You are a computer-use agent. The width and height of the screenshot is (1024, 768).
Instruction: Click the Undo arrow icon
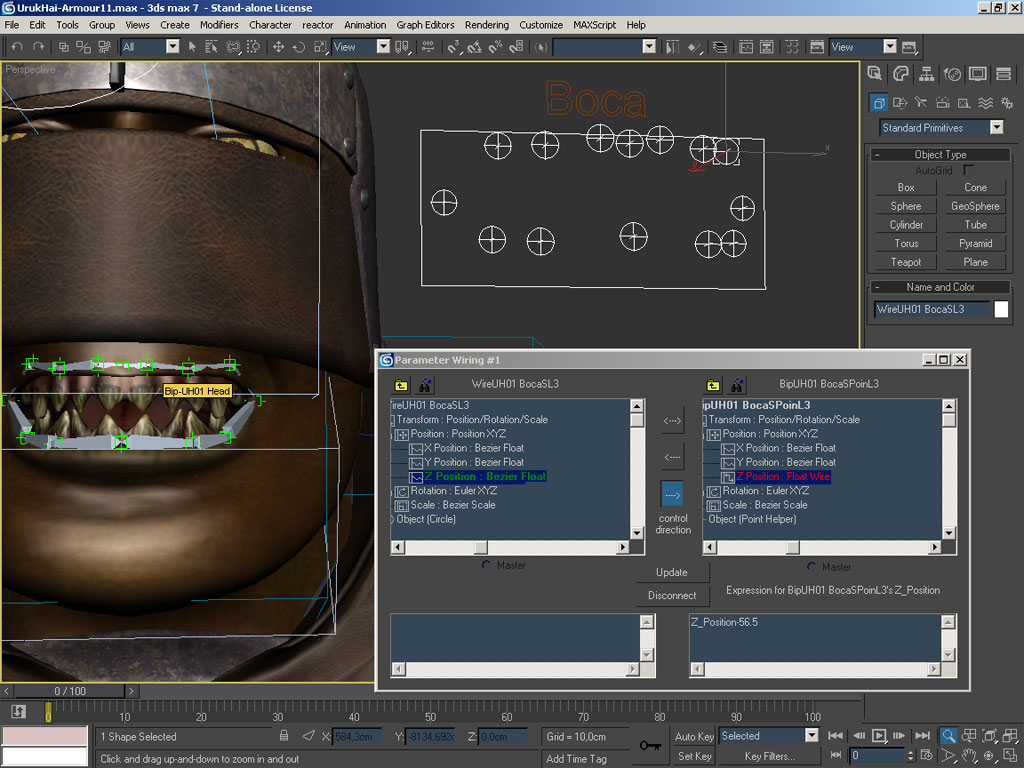[x=17, y=47]
